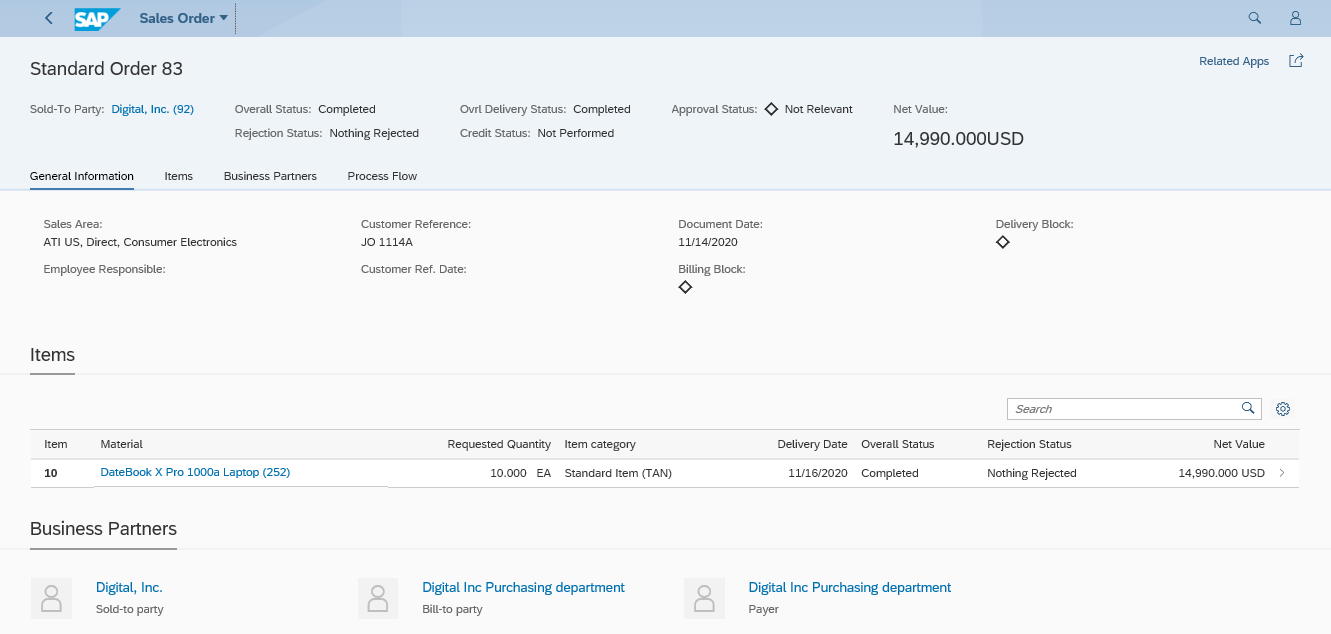Screen dimensions: 1331x634
Task: Click the SAP logo
Action: [97, 18]
